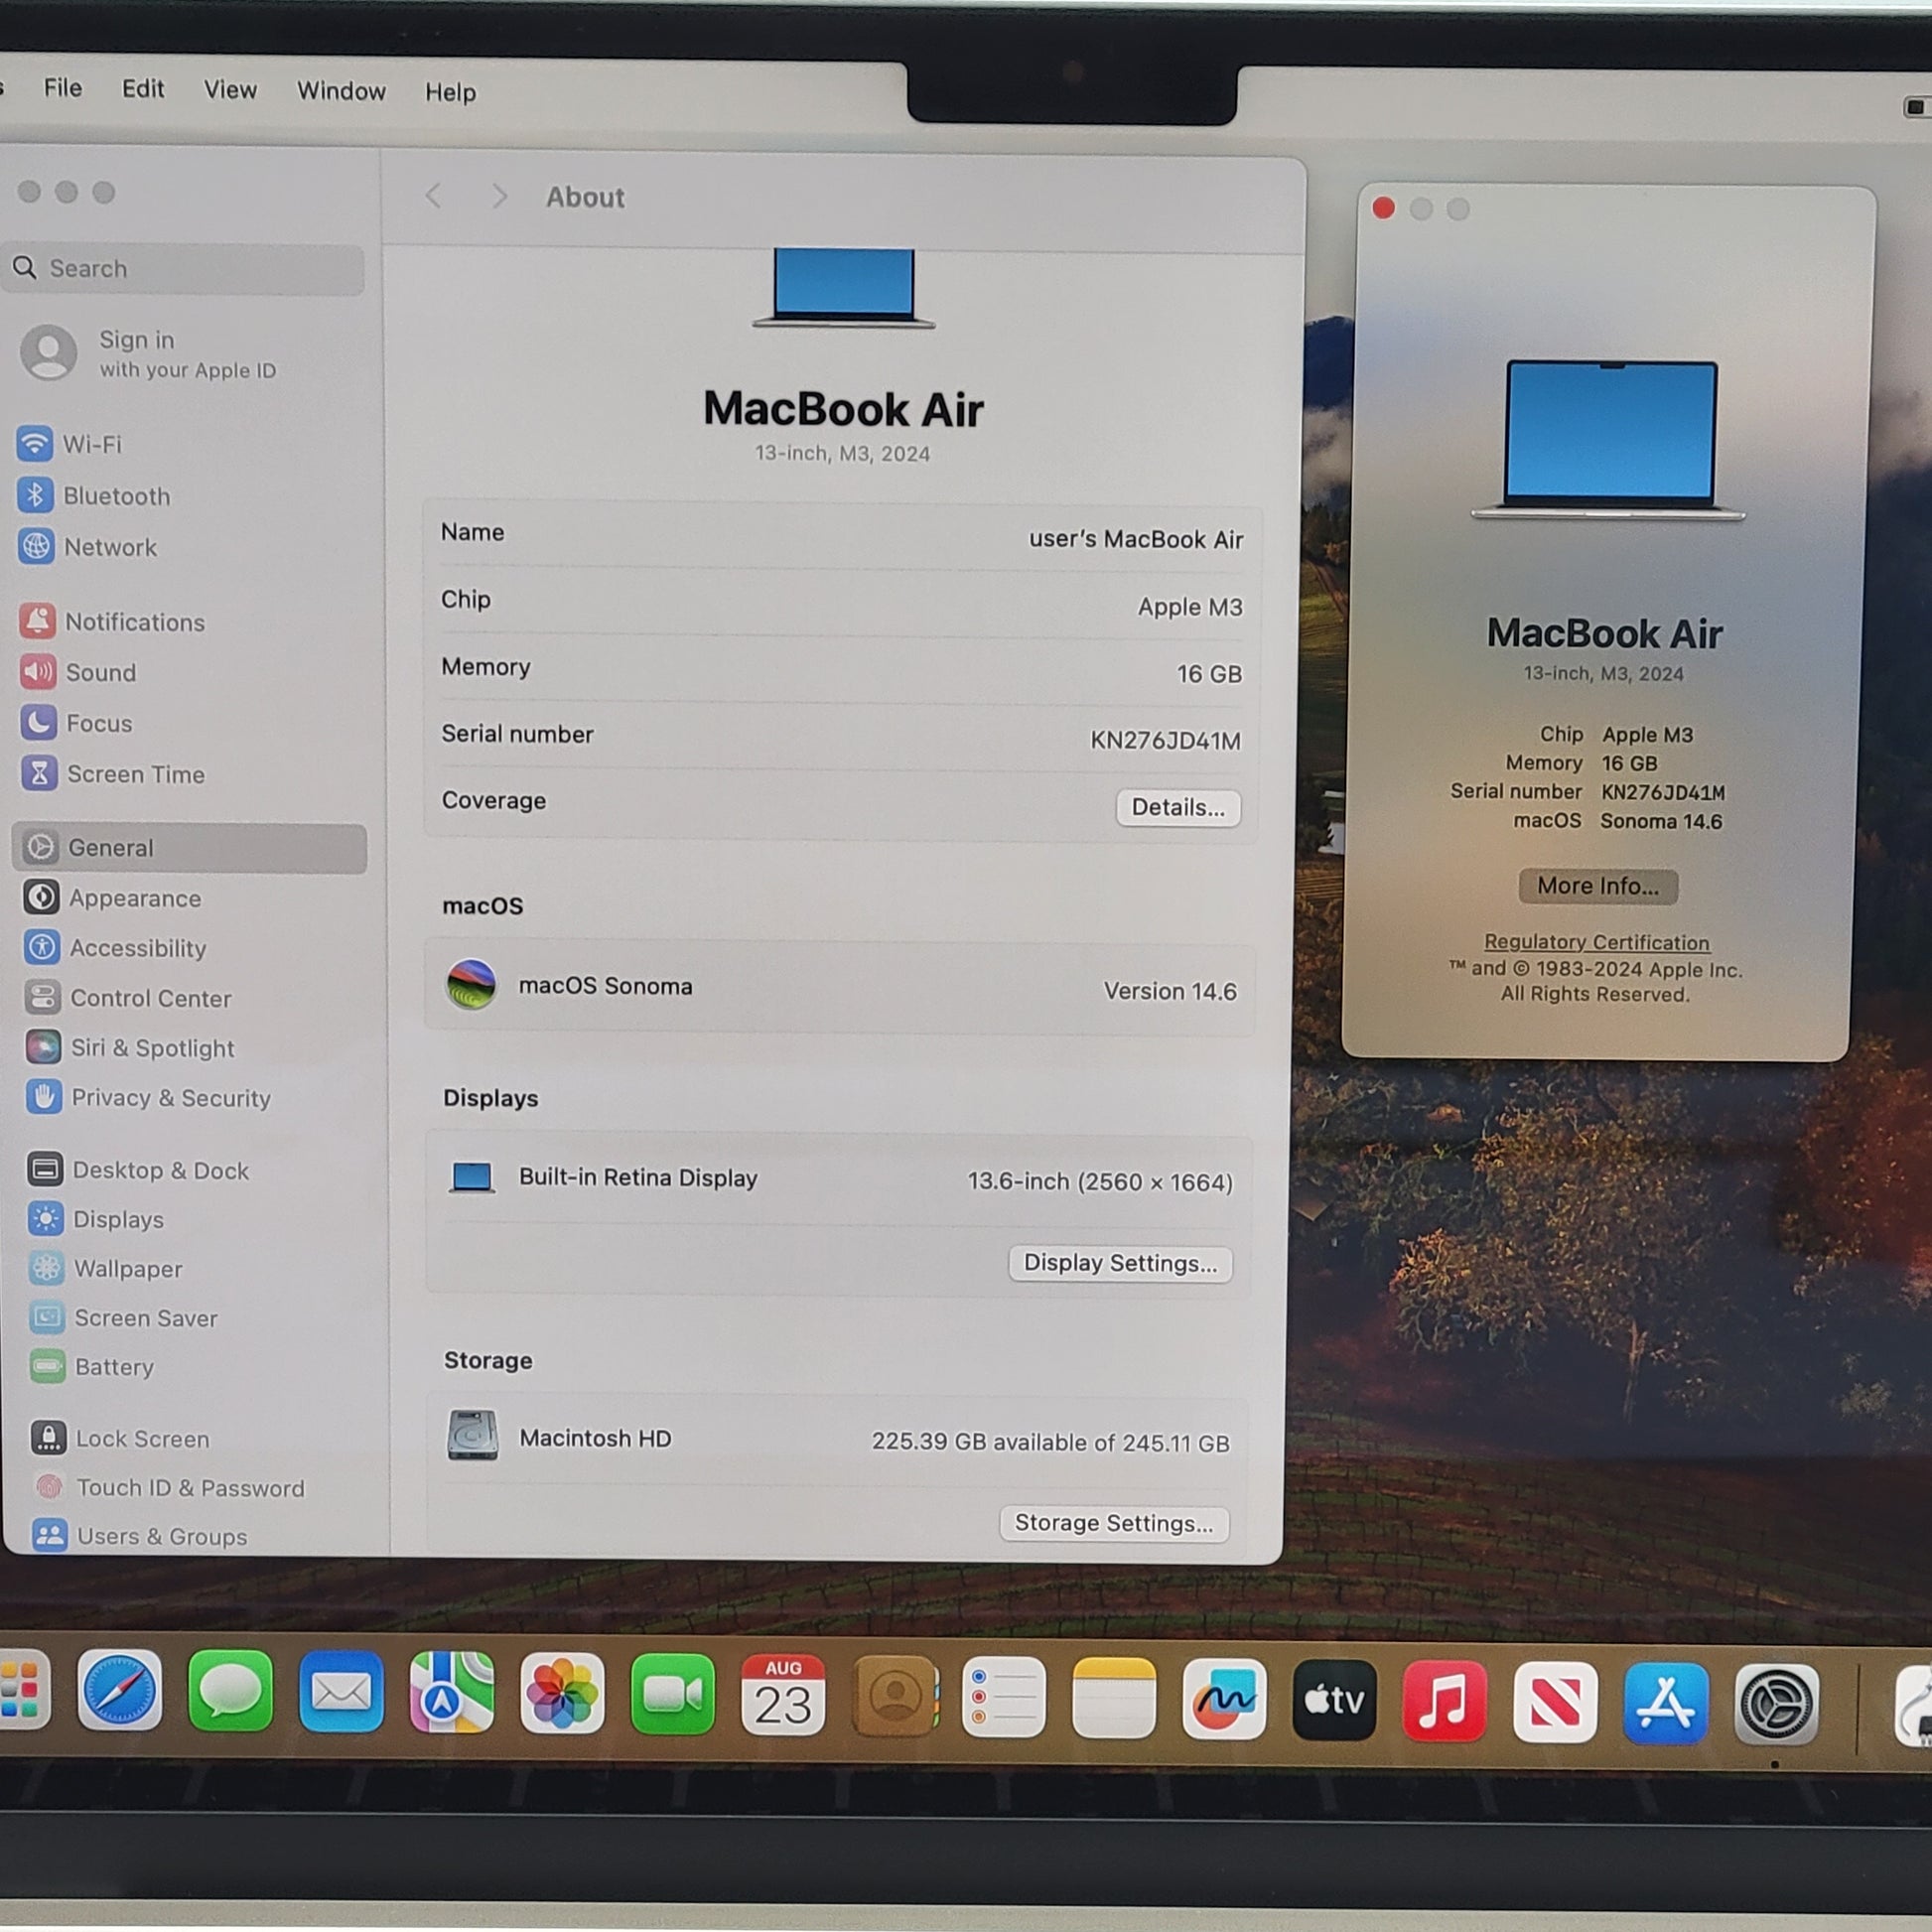Open Accessibility settings
Image resolution: width=1932 pixels, height=1932 pixels.
(x=115, y=948)
